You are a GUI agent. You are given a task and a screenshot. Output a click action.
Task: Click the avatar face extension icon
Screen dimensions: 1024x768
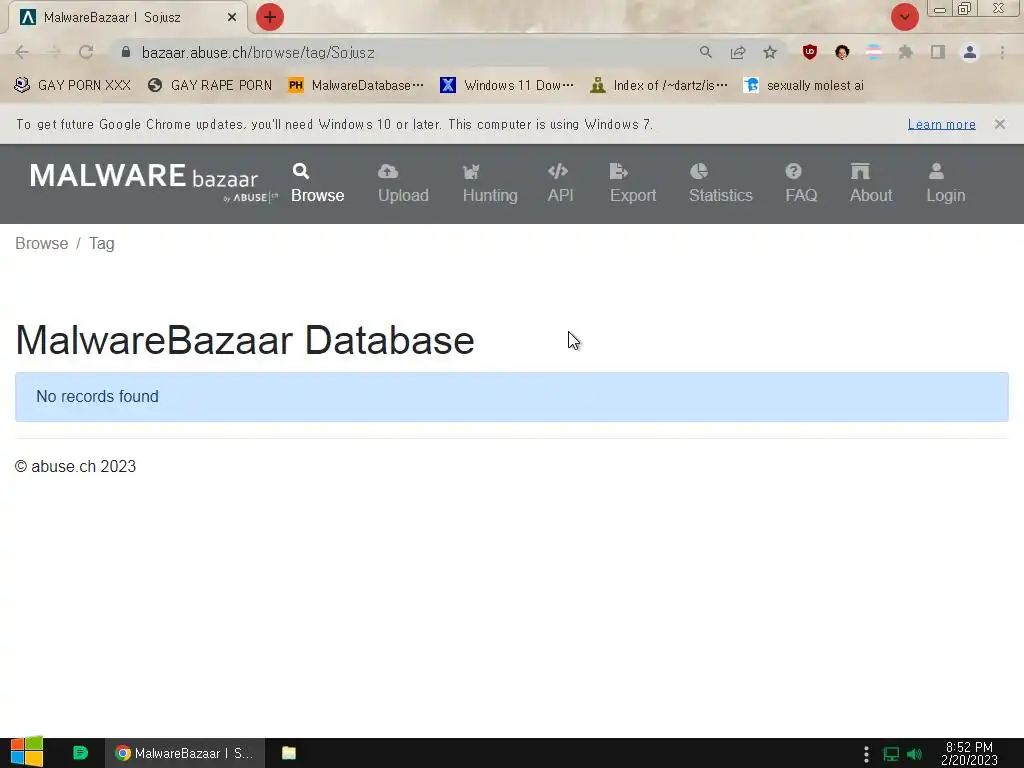pos(842,52)
